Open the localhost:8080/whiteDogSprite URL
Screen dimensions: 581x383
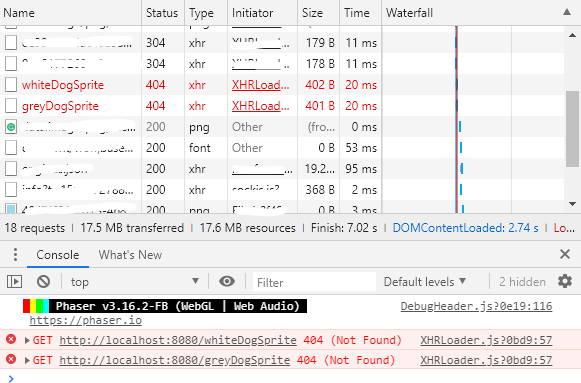point(178,340)
